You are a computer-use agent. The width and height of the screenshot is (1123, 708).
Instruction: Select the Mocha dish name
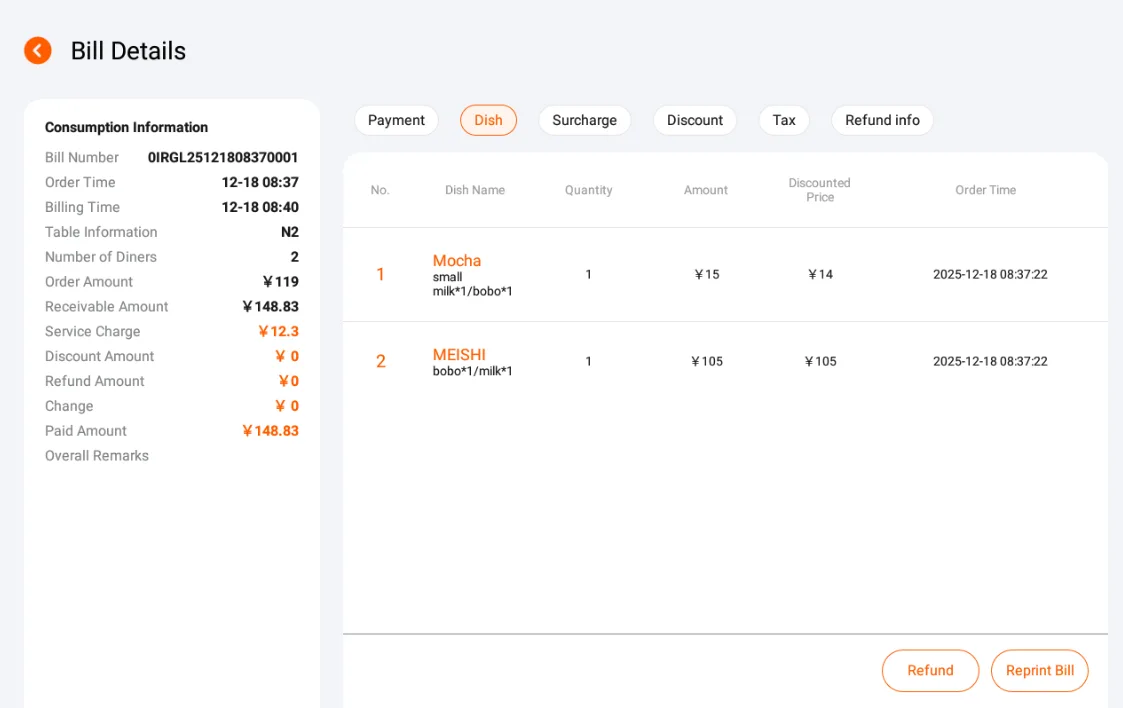457,261
